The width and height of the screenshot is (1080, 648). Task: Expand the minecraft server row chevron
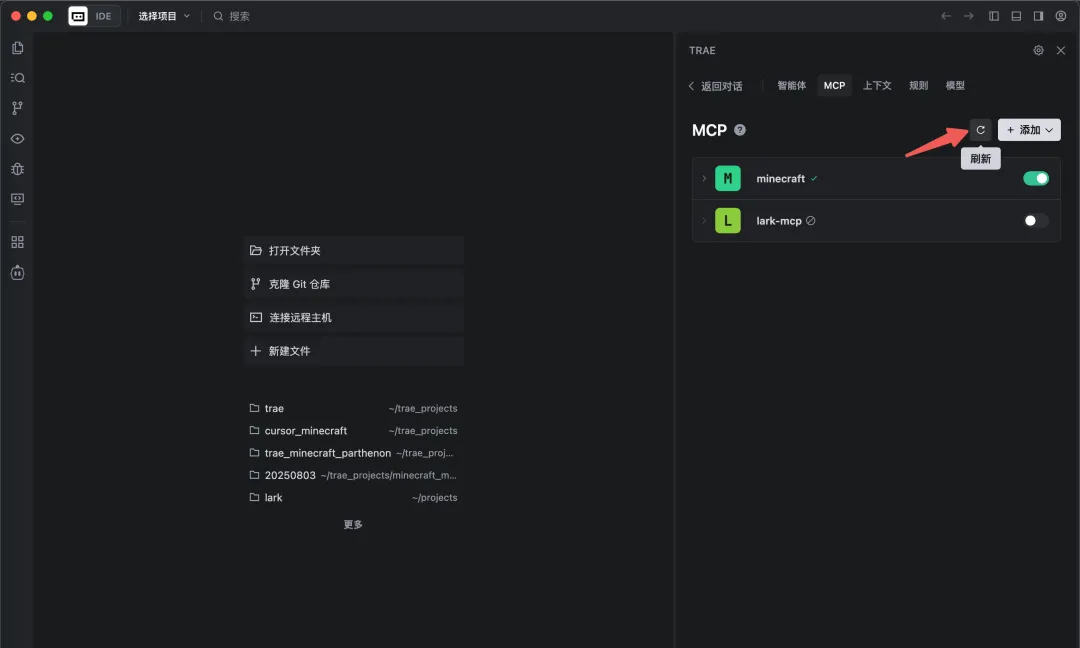[704, 178]
